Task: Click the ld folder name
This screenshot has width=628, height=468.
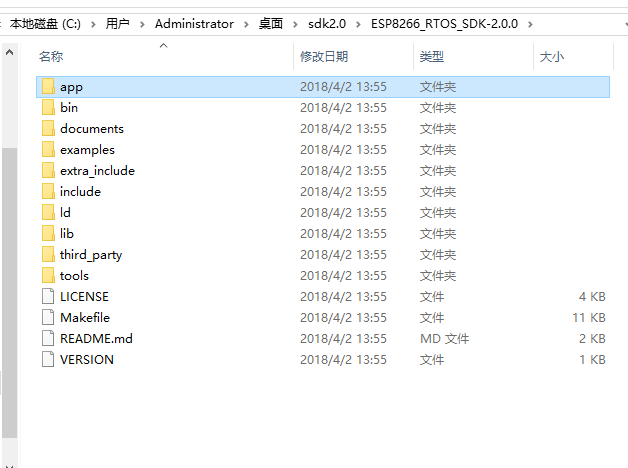Action: 65,213
